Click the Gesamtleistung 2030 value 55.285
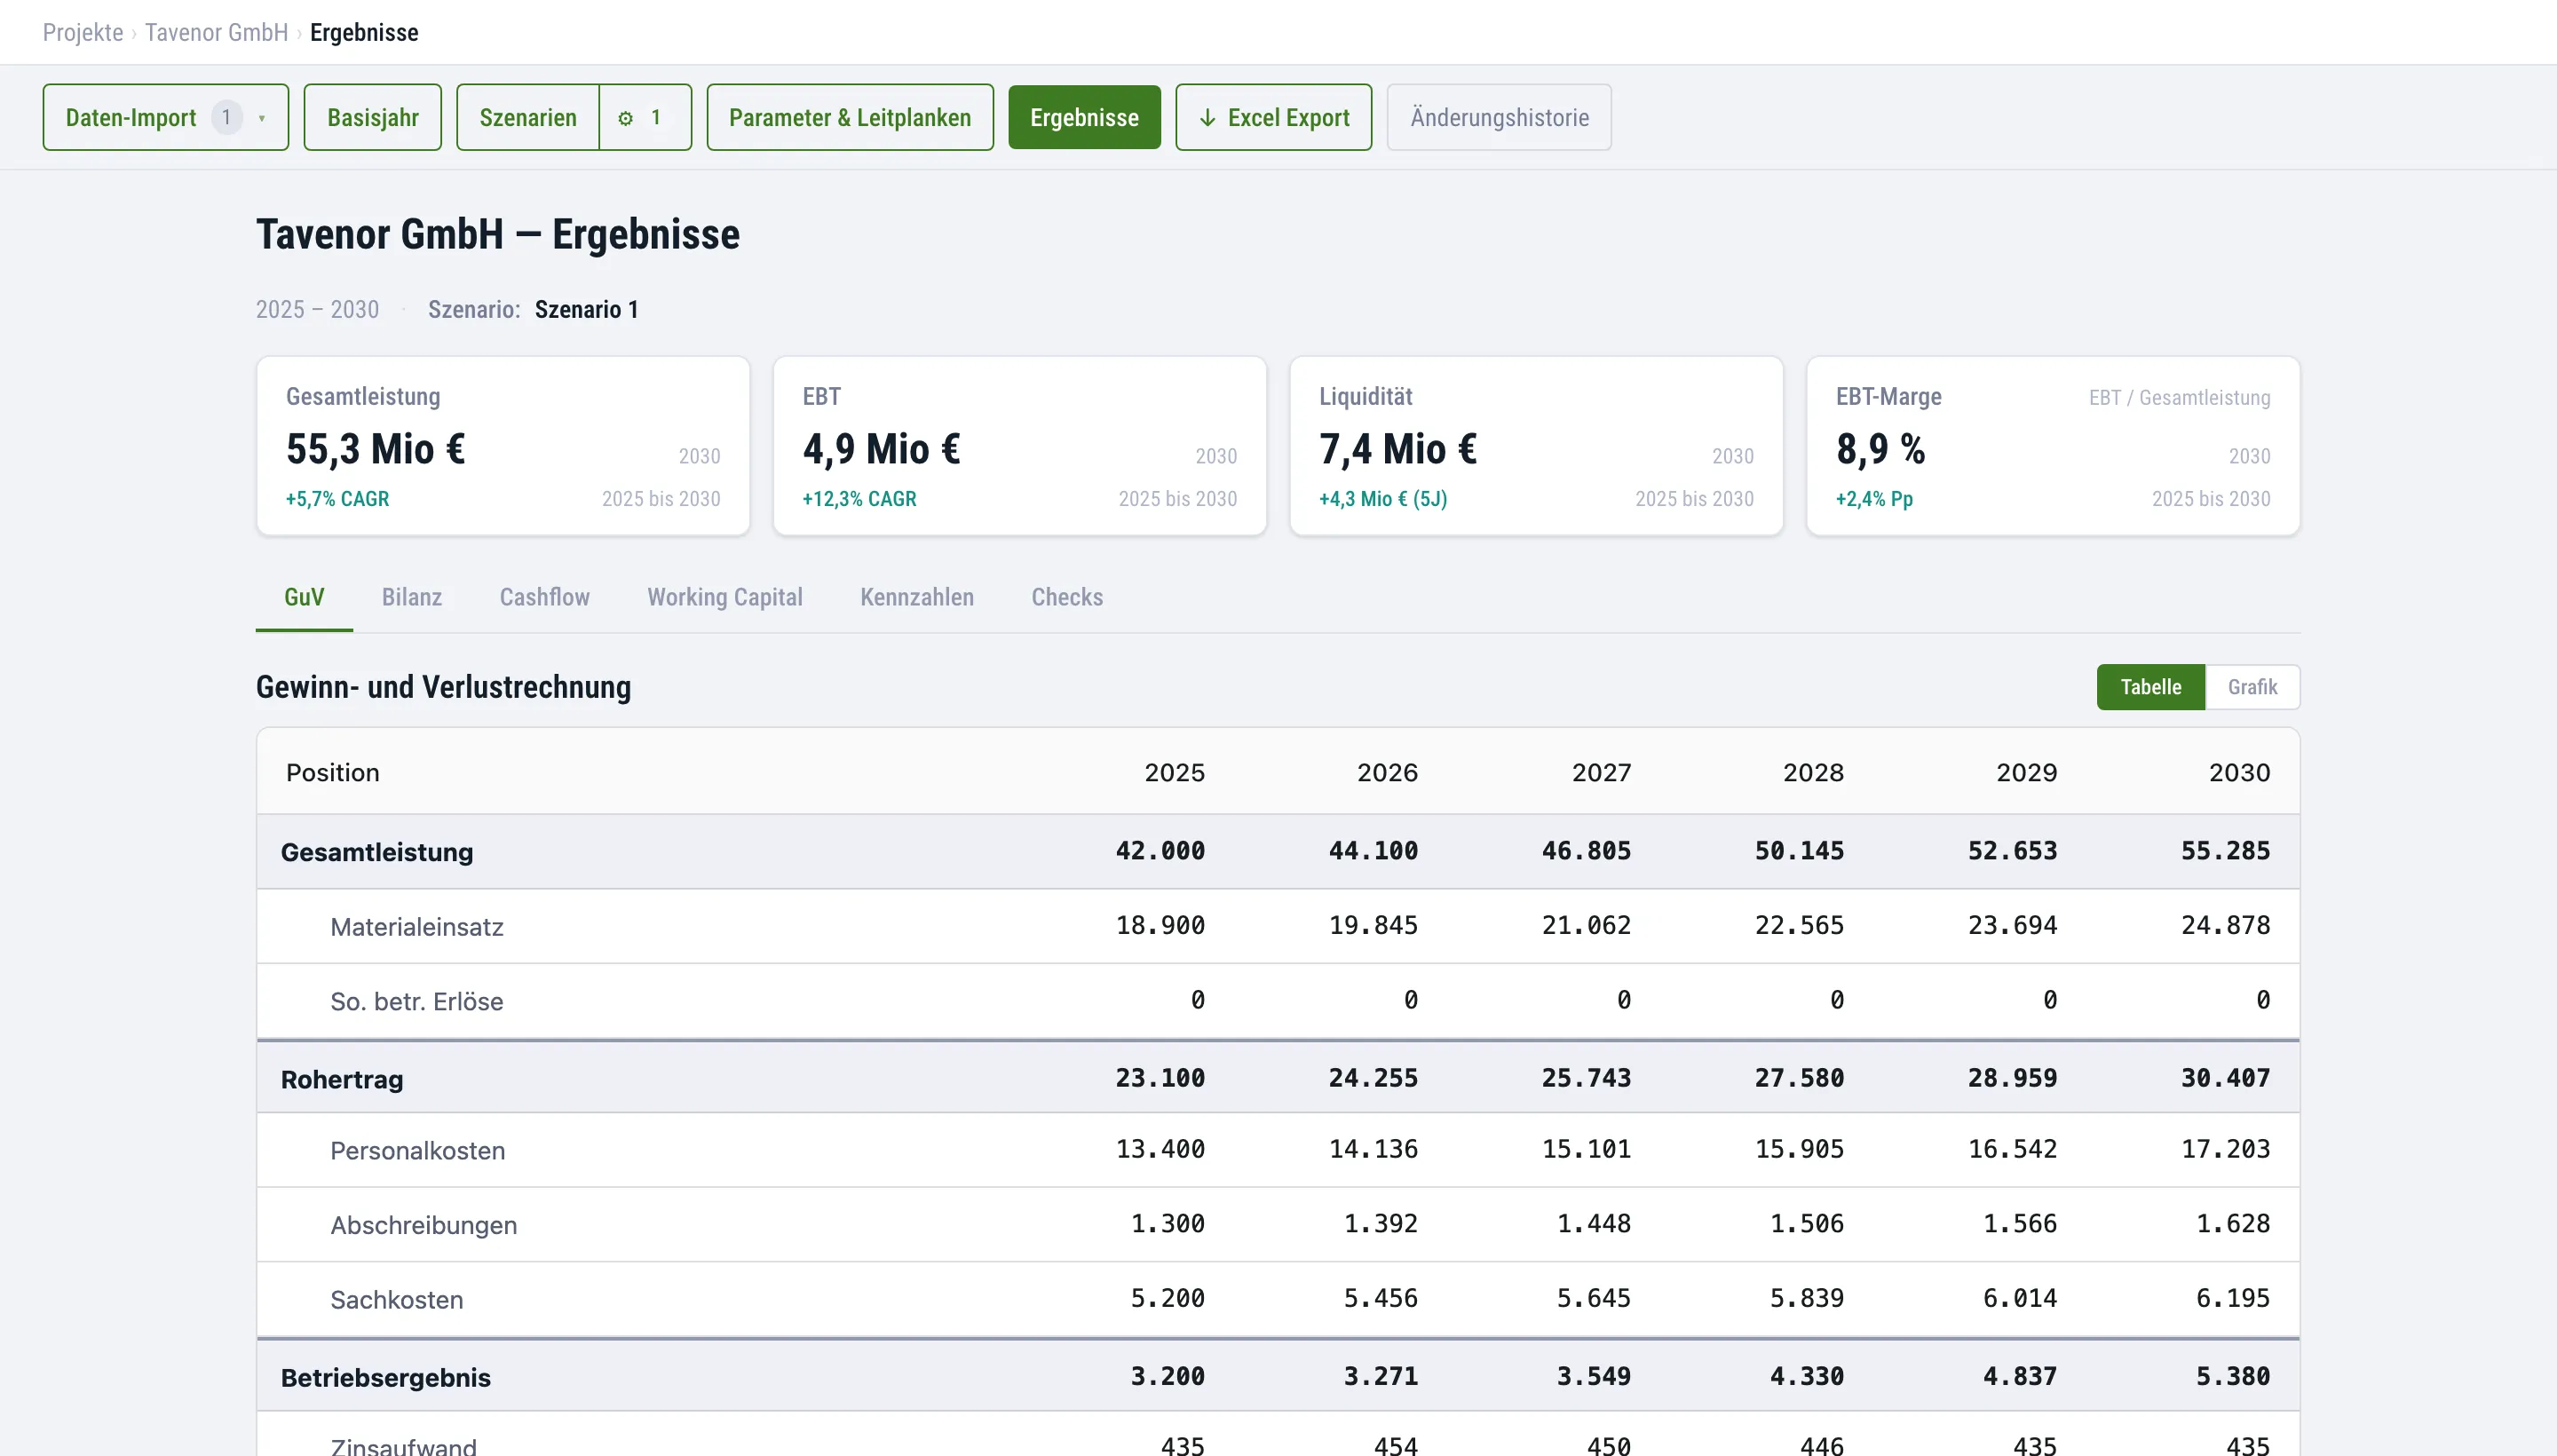The image size is (2557, 1456). [x=2226, y=851]
